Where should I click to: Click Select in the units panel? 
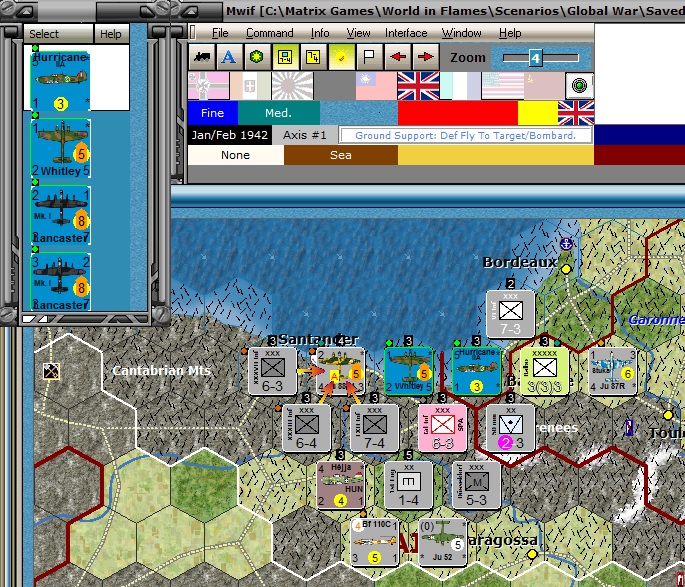59,34
